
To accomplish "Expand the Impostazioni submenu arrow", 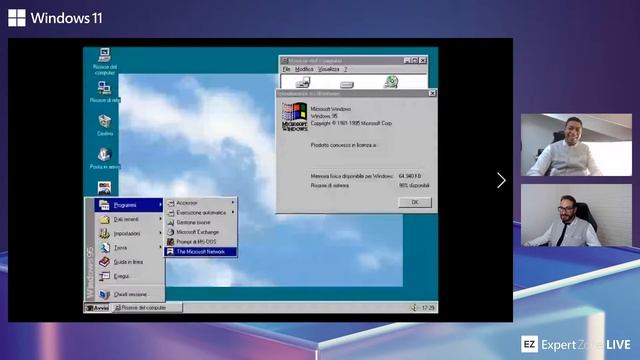I will pyautogui.click(x=160, y=233).
